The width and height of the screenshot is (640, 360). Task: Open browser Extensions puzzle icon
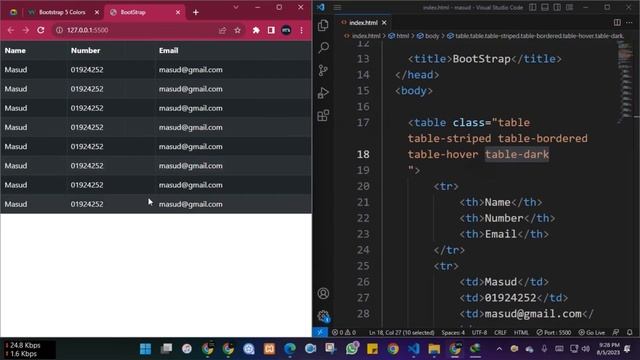(x=256, y=30)
